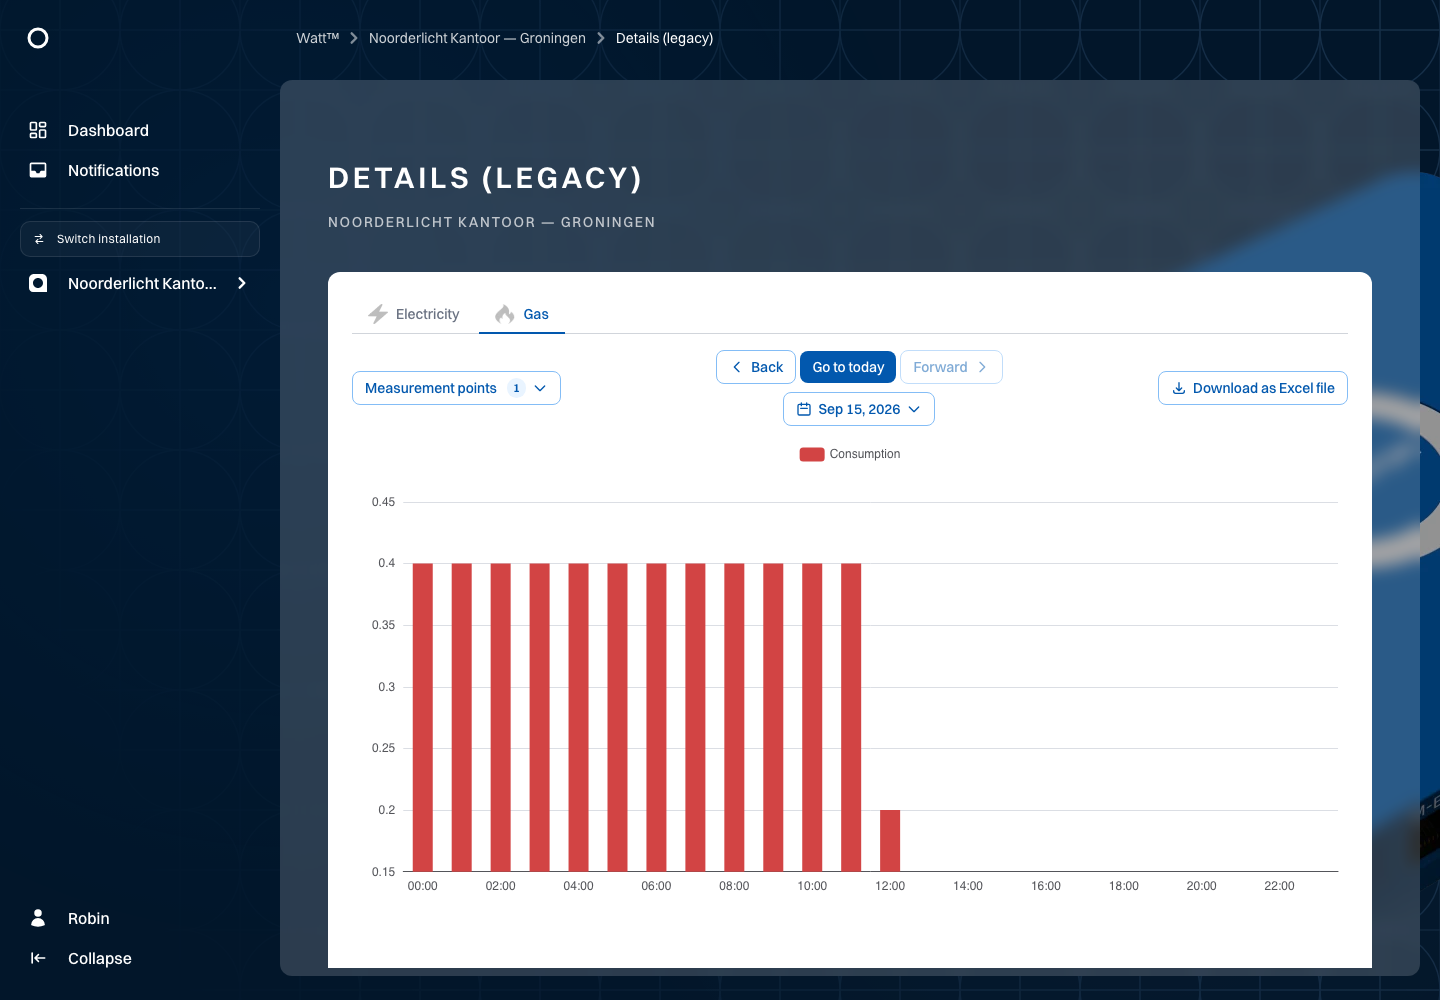The image size is (1440, 1000).
Task: Click the 00:00 consumption bar
Action: click(x=423, y=717)
